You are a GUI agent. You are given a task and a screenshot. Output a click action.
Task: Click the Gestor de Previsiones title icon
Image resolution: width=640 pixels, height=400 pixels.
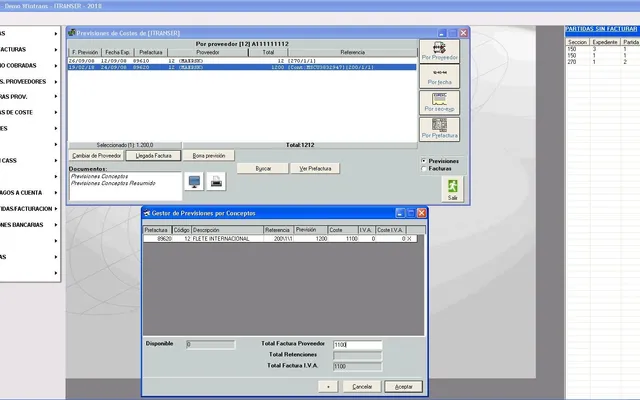pyautogui.click(x=147, y=213)
